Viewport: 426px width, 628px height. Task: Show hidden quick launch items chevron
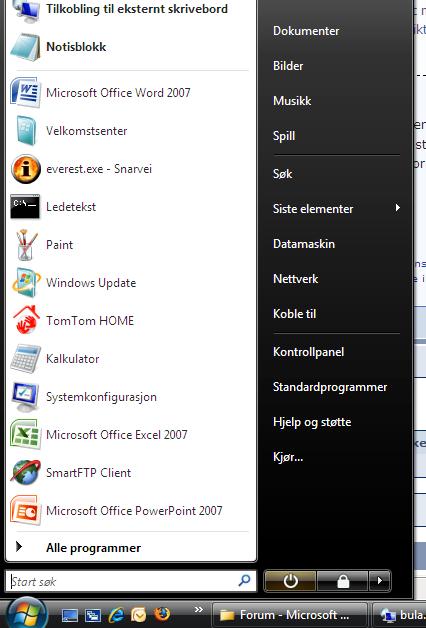tap(199, 610)
